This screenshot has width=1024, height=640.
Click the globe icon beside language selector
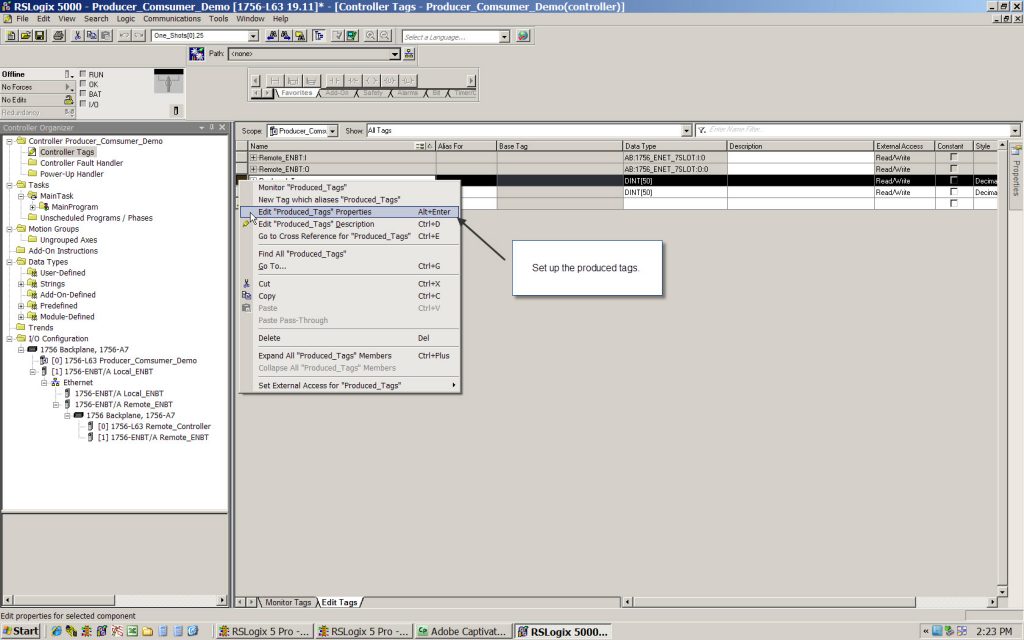pos(523,36)
